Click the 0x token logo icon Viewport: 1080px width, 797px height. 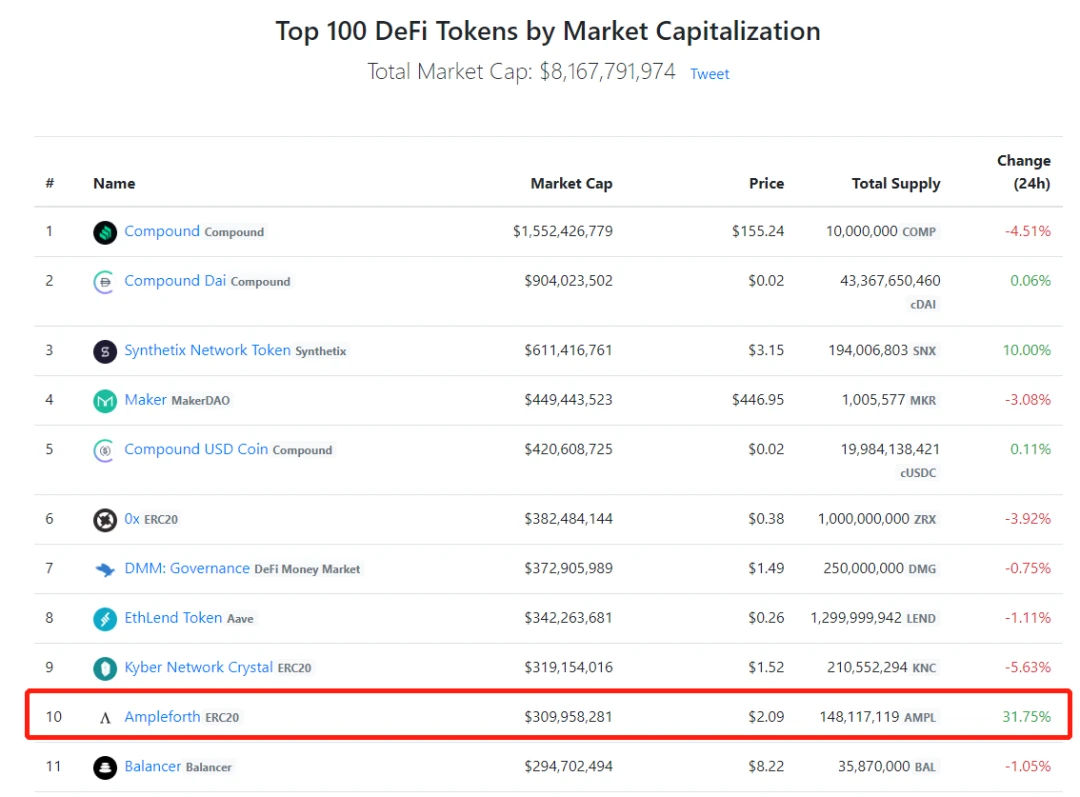(x=105, y=520)
